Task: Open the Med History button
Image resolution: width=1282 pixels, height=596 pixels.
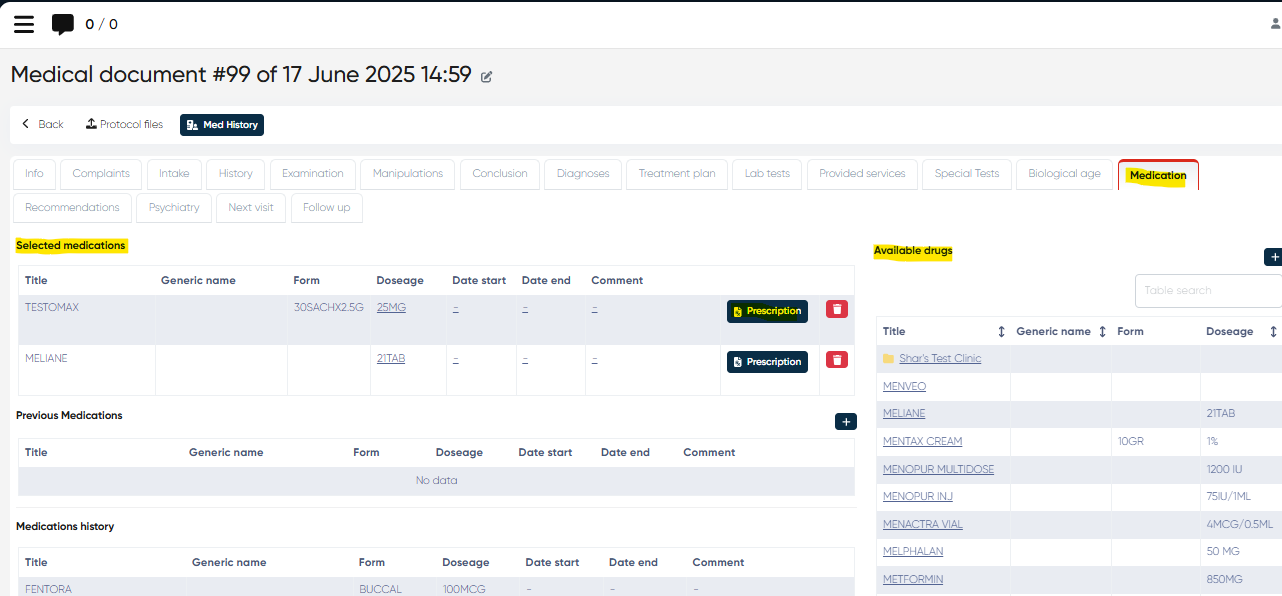Action: (x=222, y=125)
